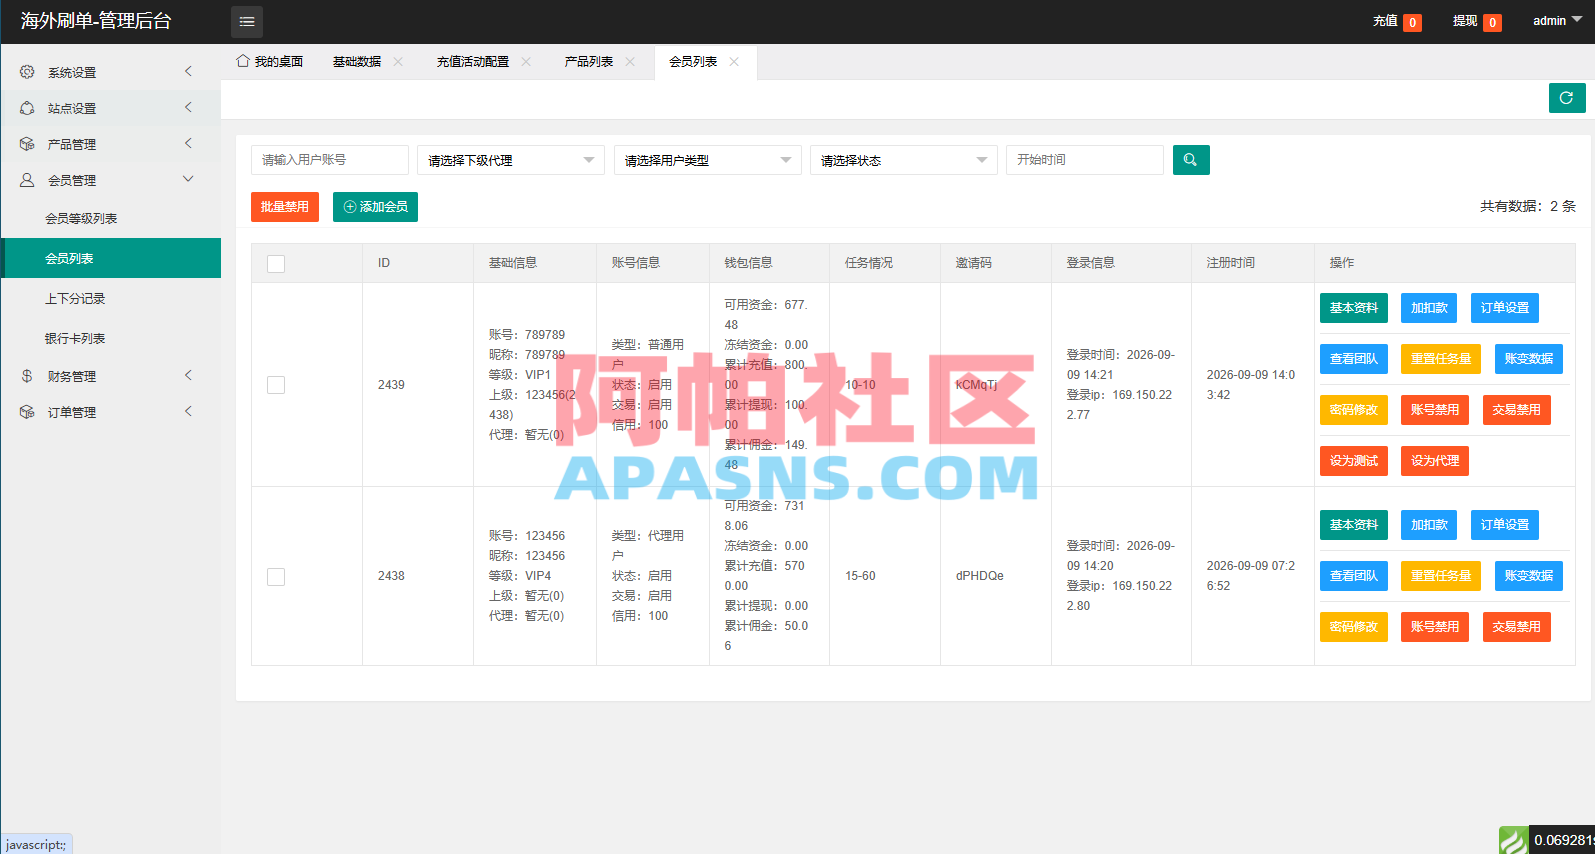The image size is (1595, 854).
Task: Open 上下分记录 in the sidebar
Action: [x=75, y=298]
